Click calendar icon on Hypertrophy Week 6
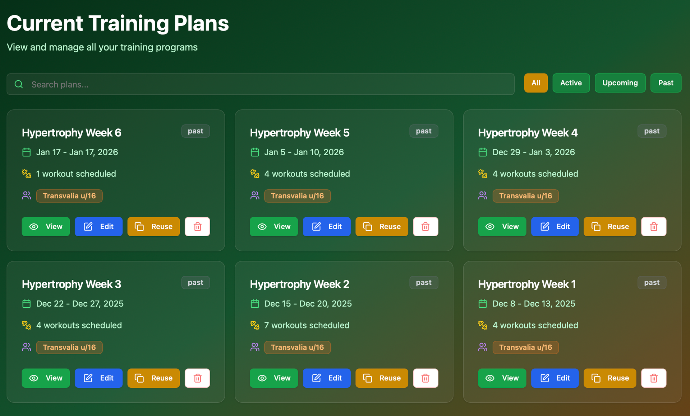The height and width of the screenshot is (416, 690). coord(27,152)
